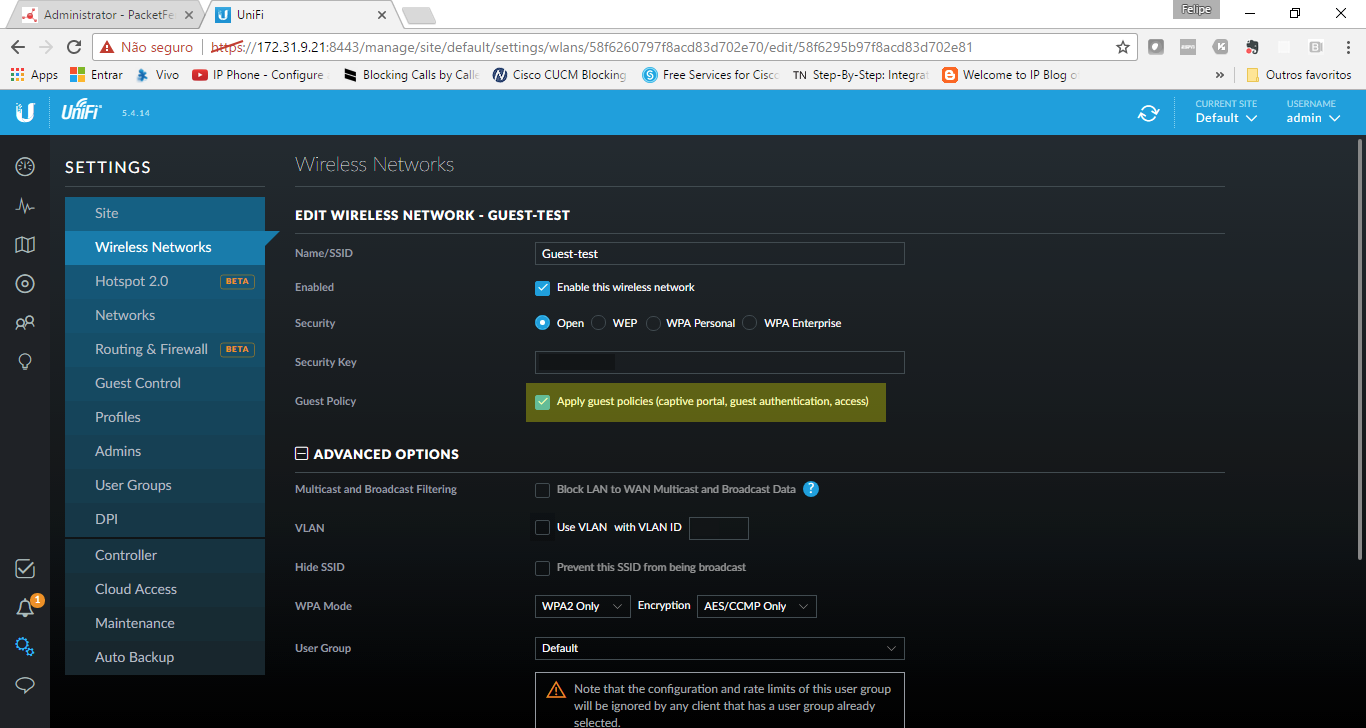Open Hotspot 2.0 settings
The width and height of the screenshot is (1366, 728).
(x=165, y=281)
